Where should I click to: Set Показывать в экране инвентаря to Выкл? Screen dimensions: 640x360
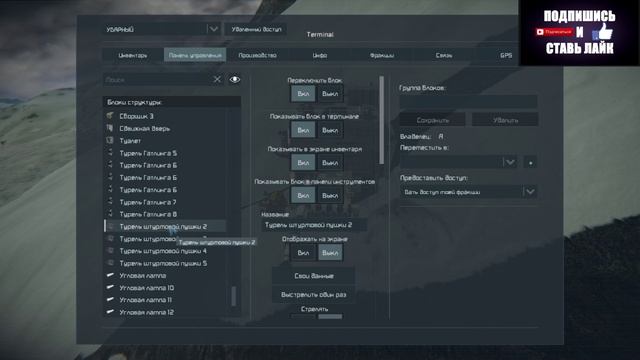(330, 162)
